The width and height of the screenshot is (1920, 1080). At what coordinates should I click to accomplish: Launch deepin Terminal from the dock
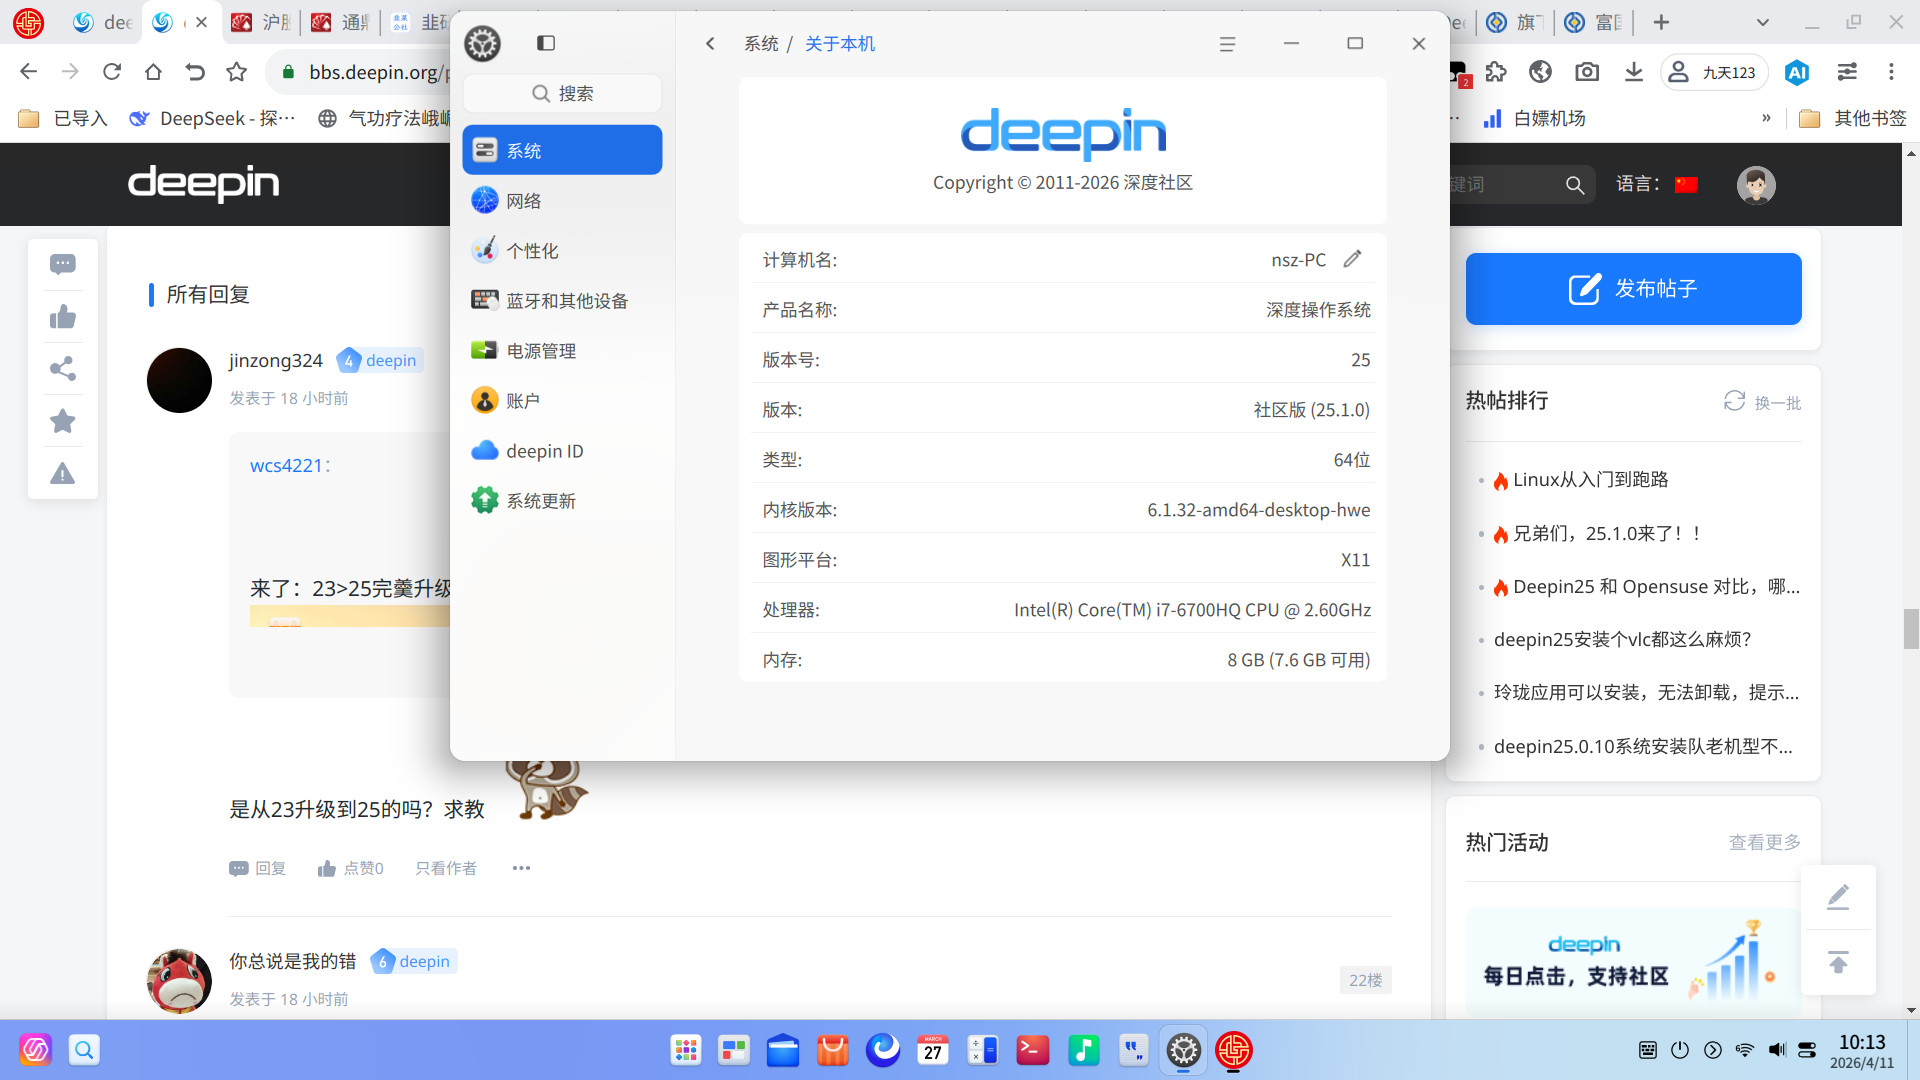tap(1033, 1050)
